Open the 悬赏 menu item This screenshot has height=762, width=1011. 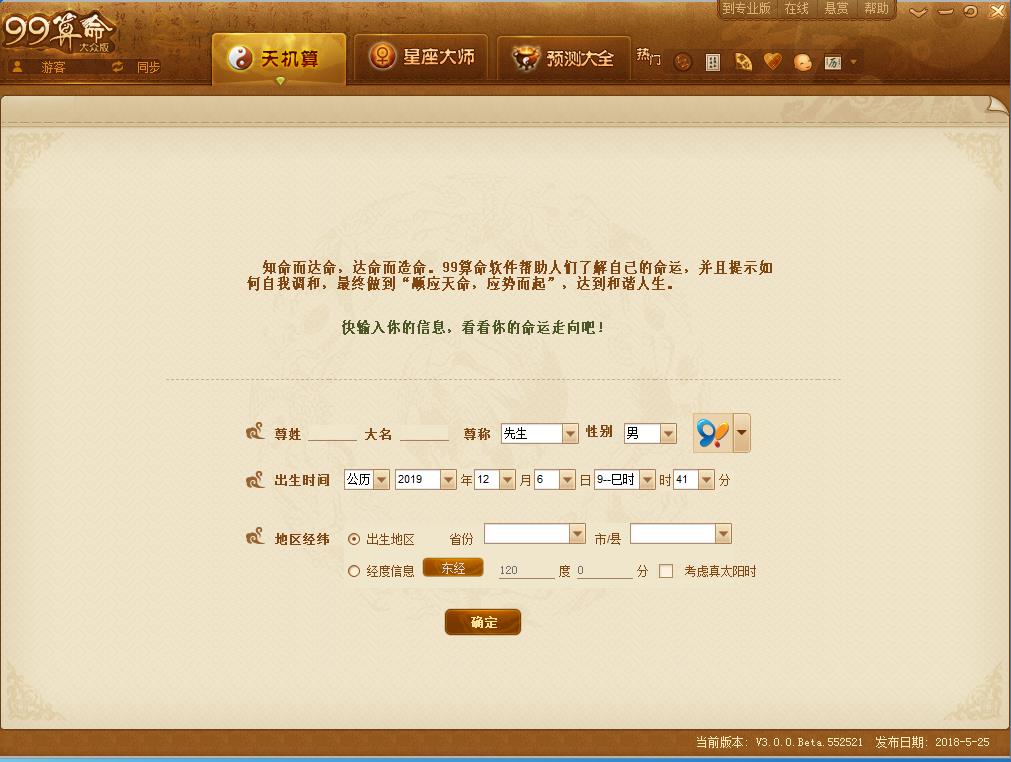(x=836, y=8)
